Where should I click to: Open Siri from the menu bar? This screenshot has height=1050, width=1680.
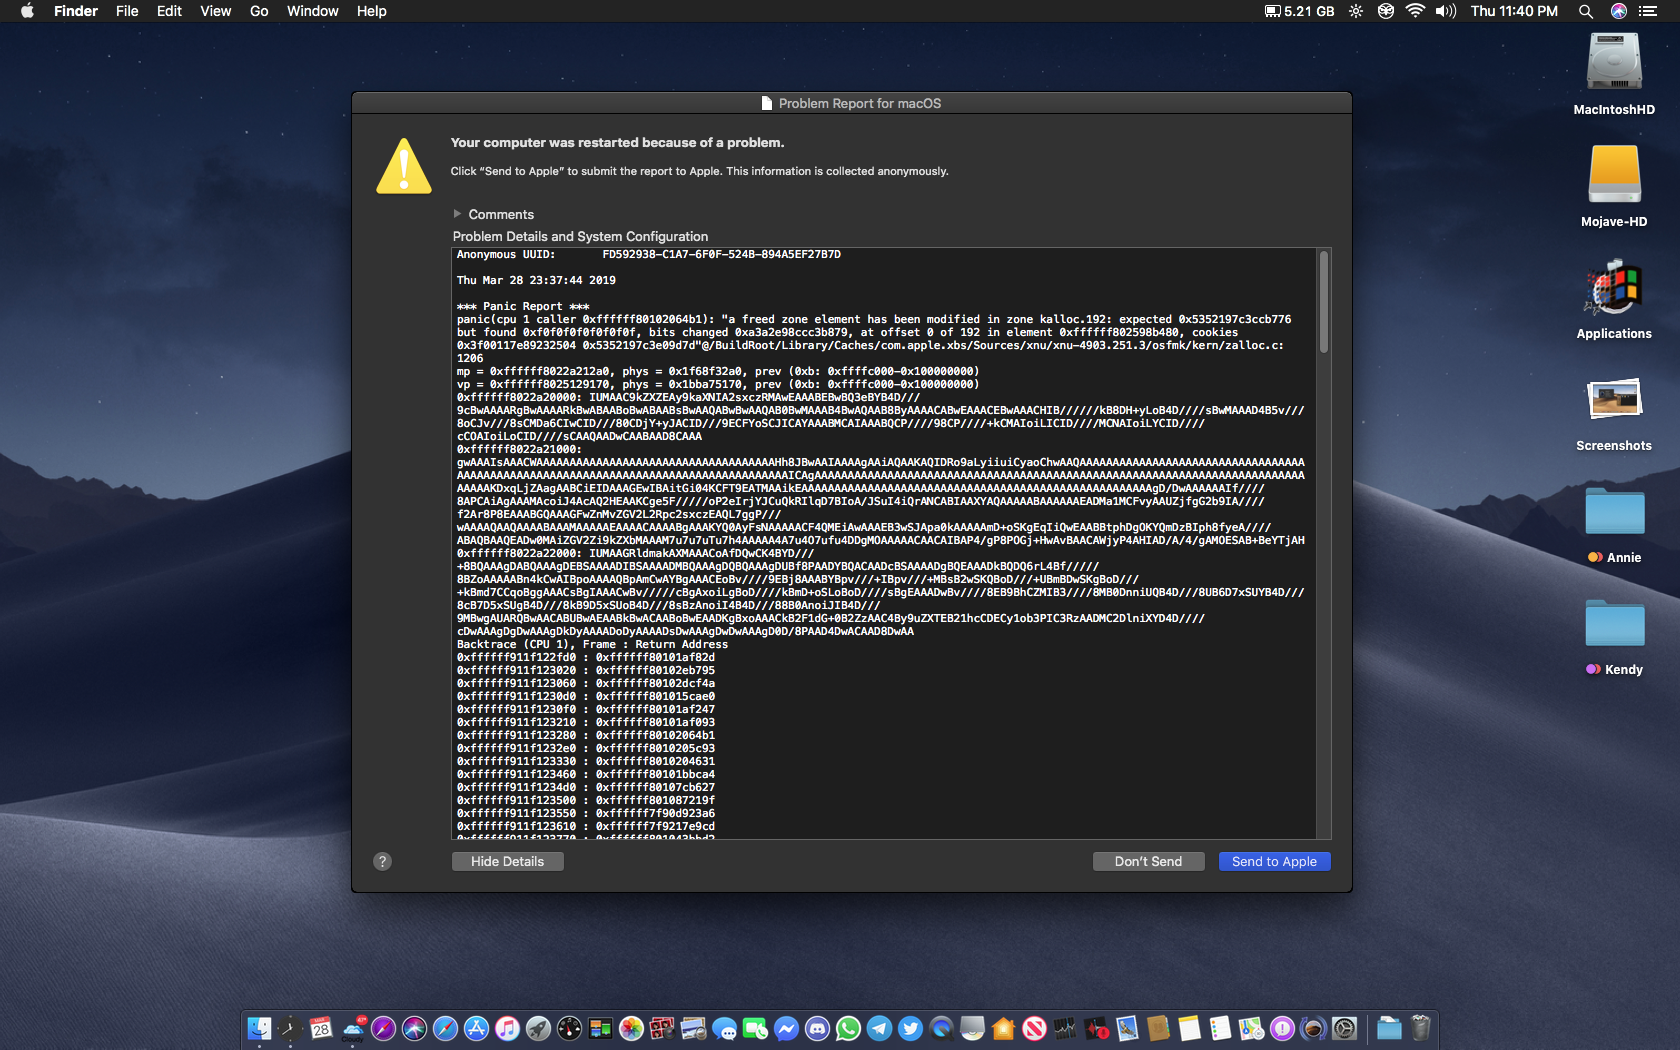point(1619,11)
